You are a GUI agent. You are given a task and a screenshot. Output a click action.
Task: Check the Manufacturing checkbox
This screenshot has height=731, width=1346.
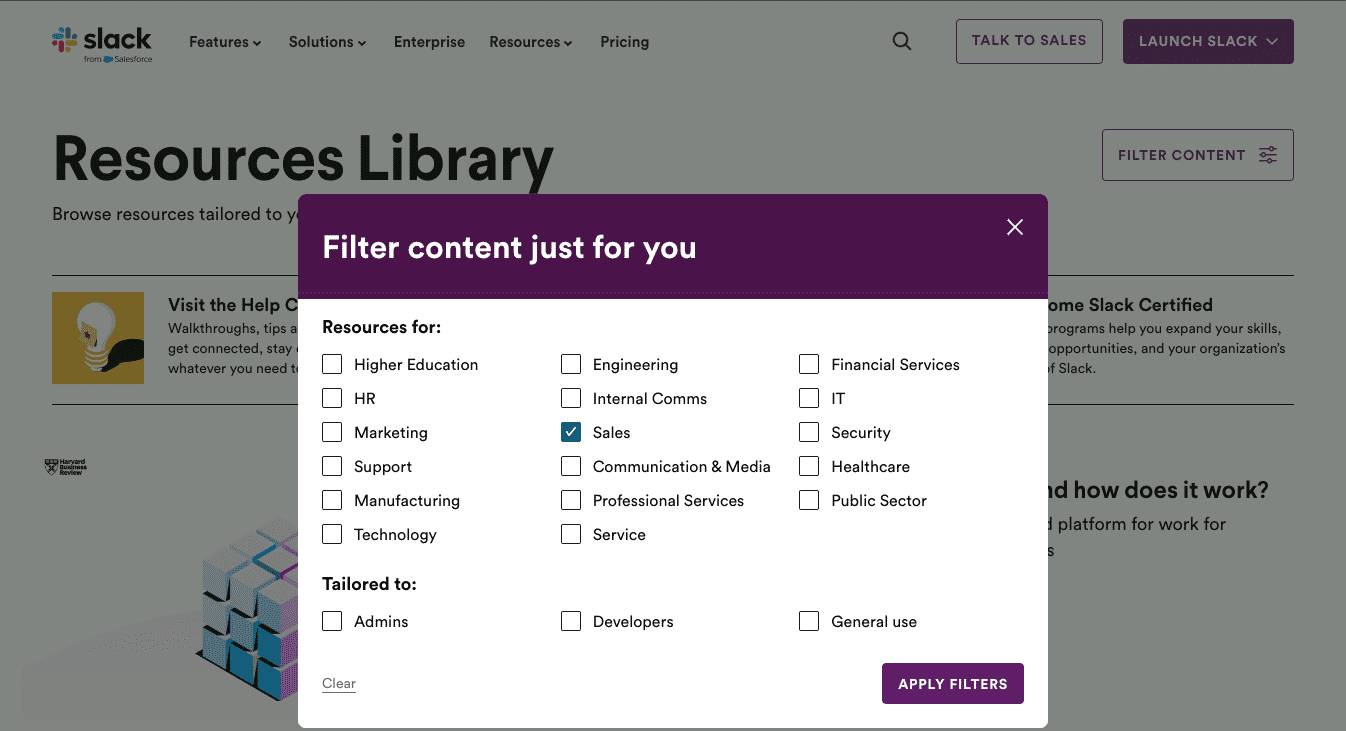click(x=332, y=500)
